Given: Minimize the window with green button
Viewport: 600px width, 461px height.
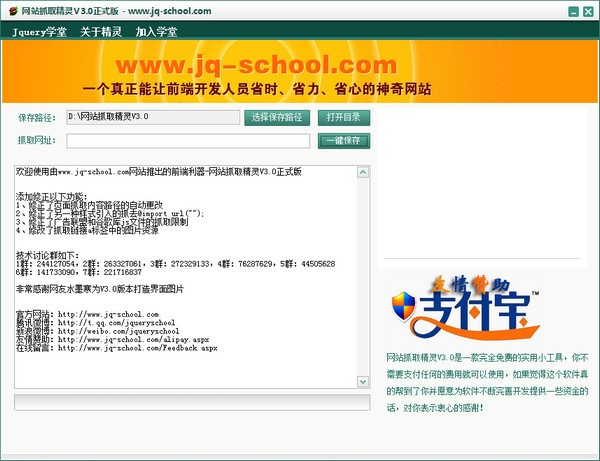Looking at the screenshot, I should [x=573, y=11].
